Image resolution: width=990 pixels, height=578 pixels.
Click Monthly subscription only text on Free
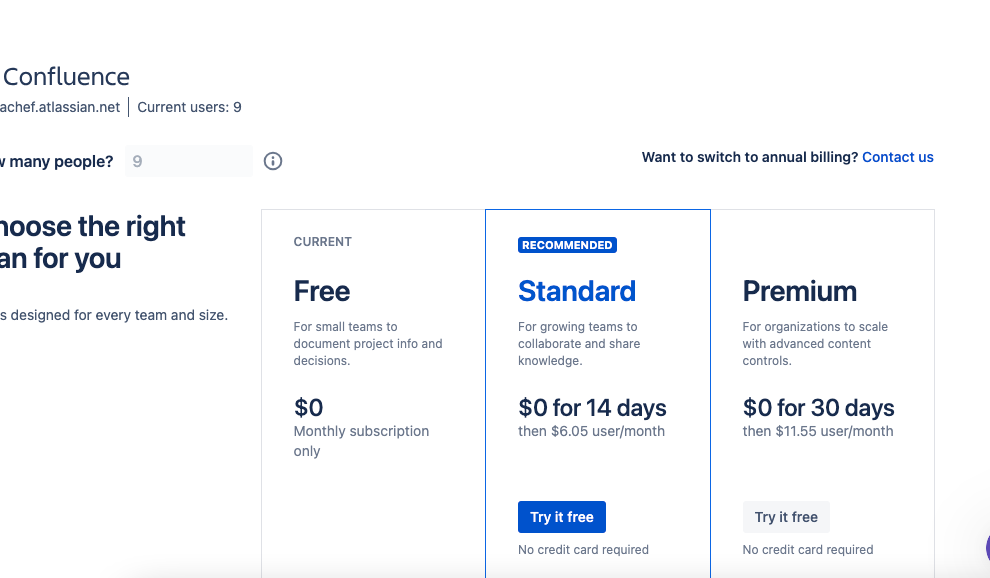pyautogui.click(x=361, y=441)
